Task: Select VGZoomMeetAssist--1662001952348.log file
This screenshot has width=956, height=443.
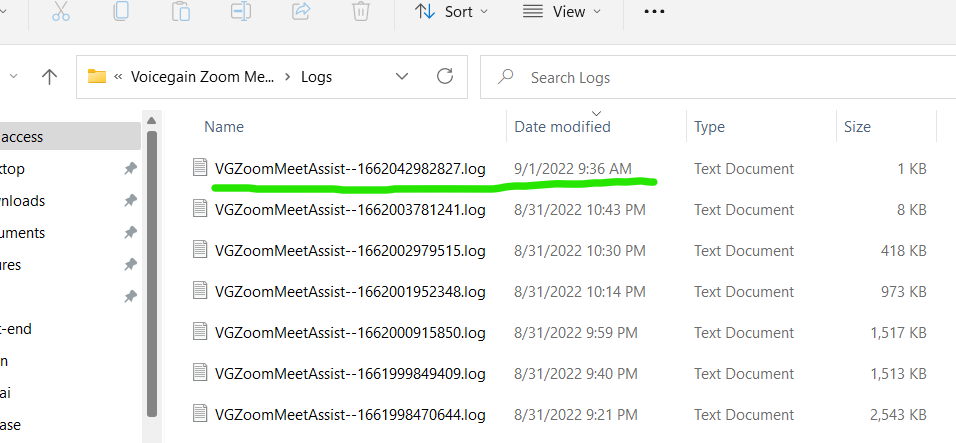Action: 350,292
